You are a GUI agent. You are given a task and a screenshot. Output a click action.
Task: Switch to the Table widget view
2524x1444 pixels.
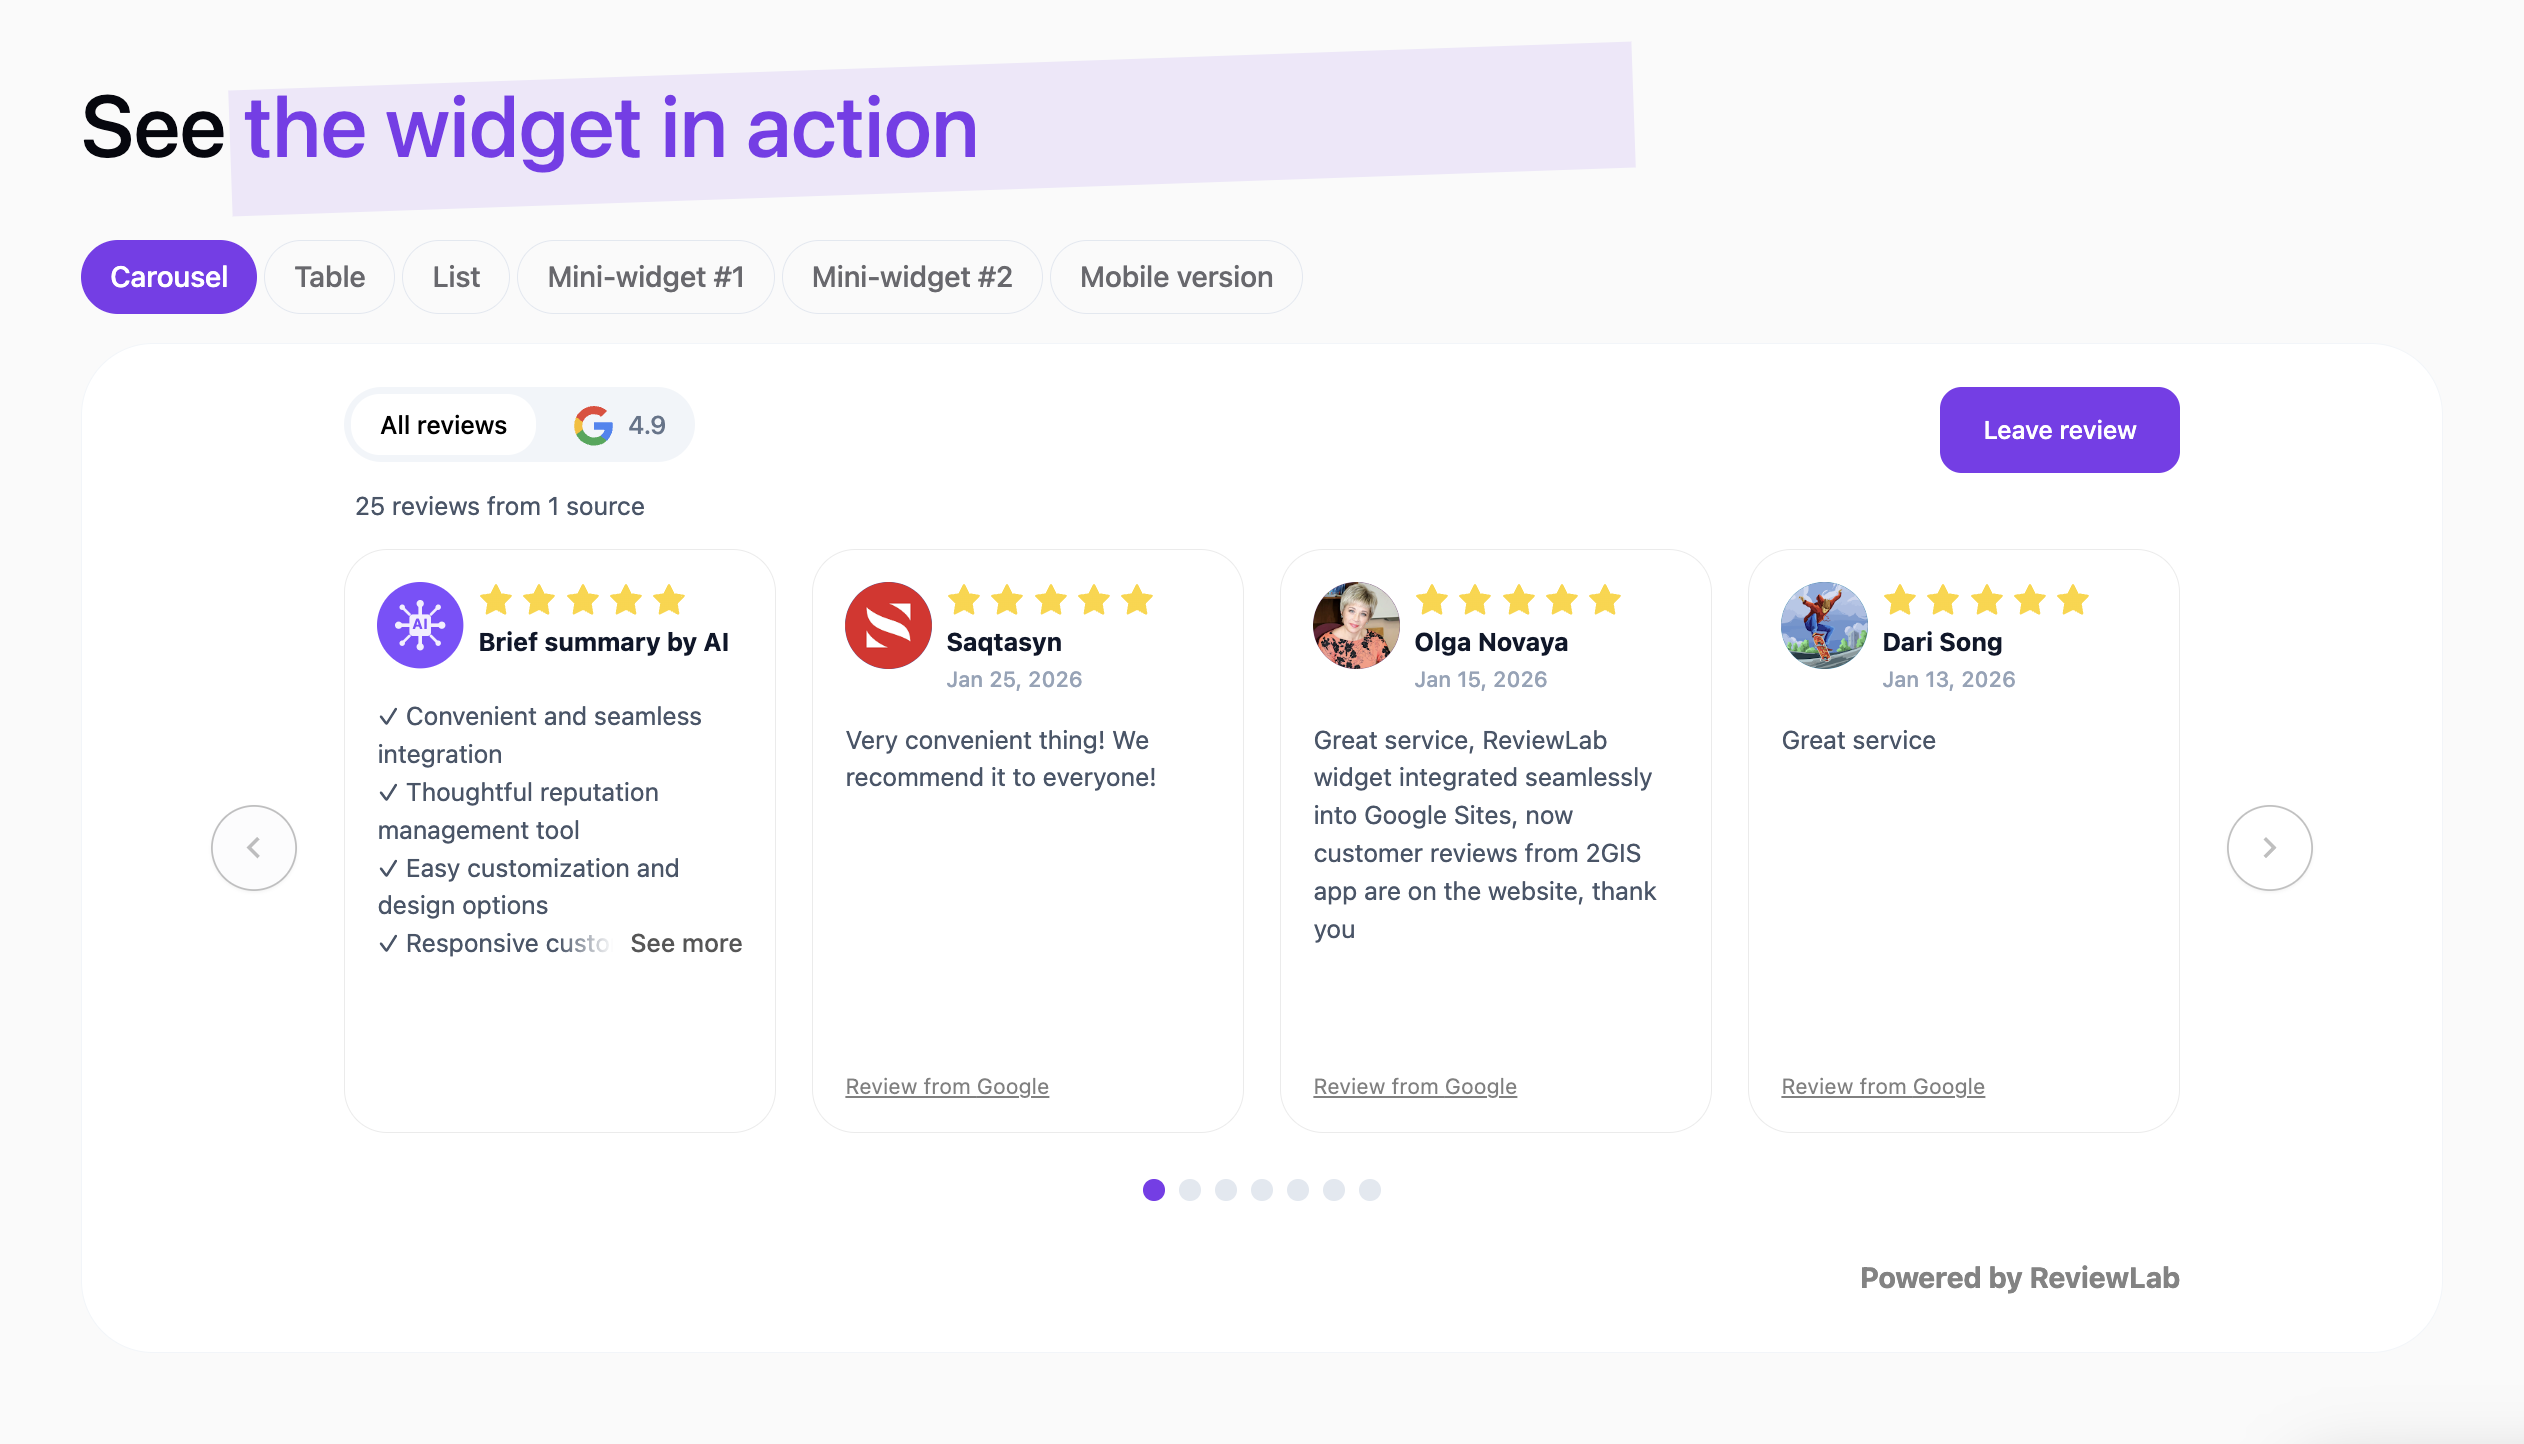tap(329, 276)
